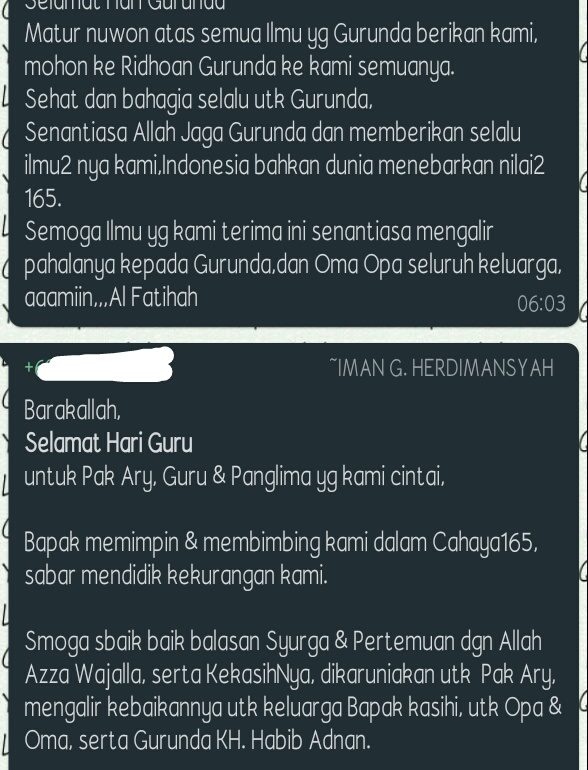Viewport: 588px width, 770px height.
Task: Tap the Azza Wajalla, serta KekasihNya line
Action: point(290,675)
